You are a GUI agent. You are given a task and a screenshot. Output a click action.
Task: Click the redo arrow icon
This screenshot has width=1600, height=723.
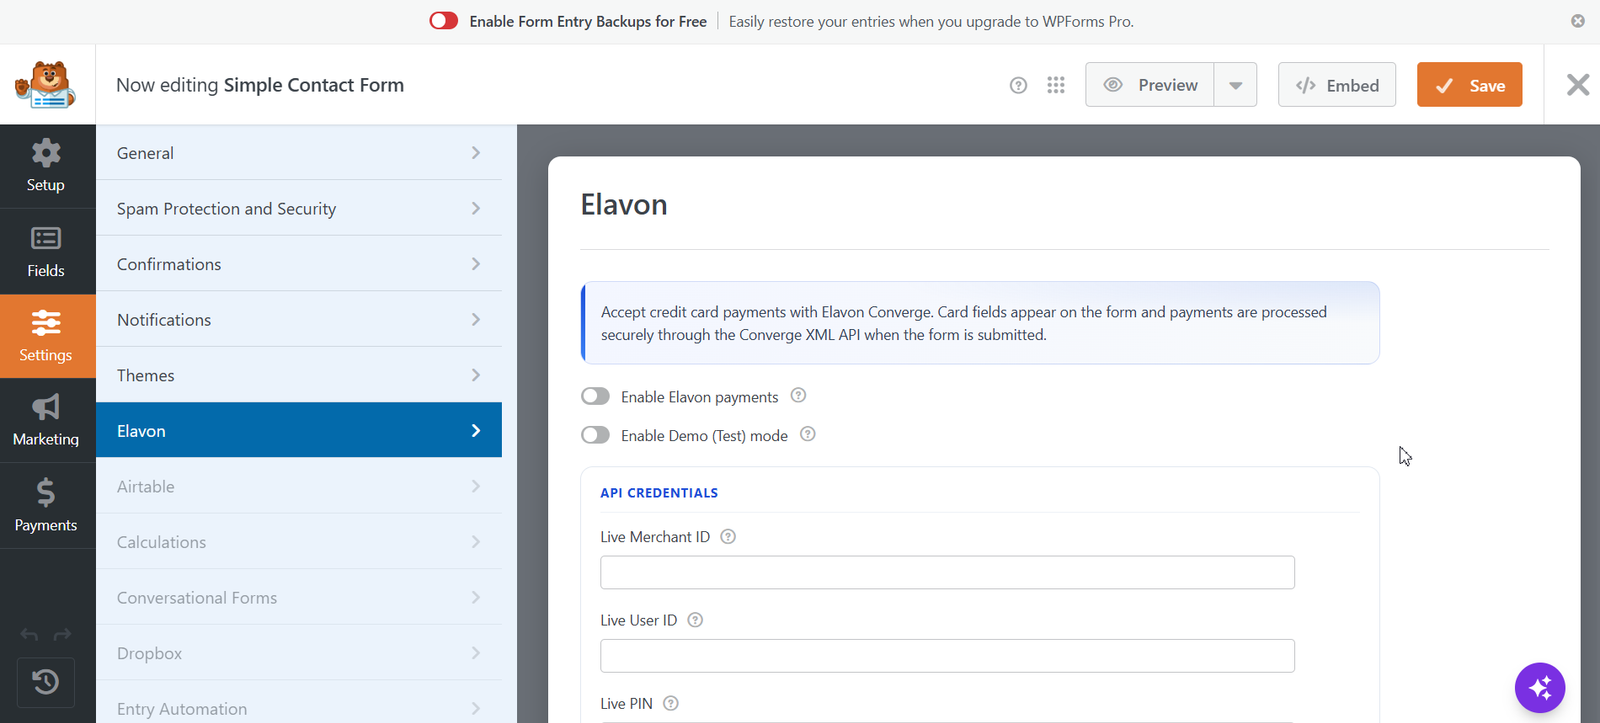tap(62, 635)
